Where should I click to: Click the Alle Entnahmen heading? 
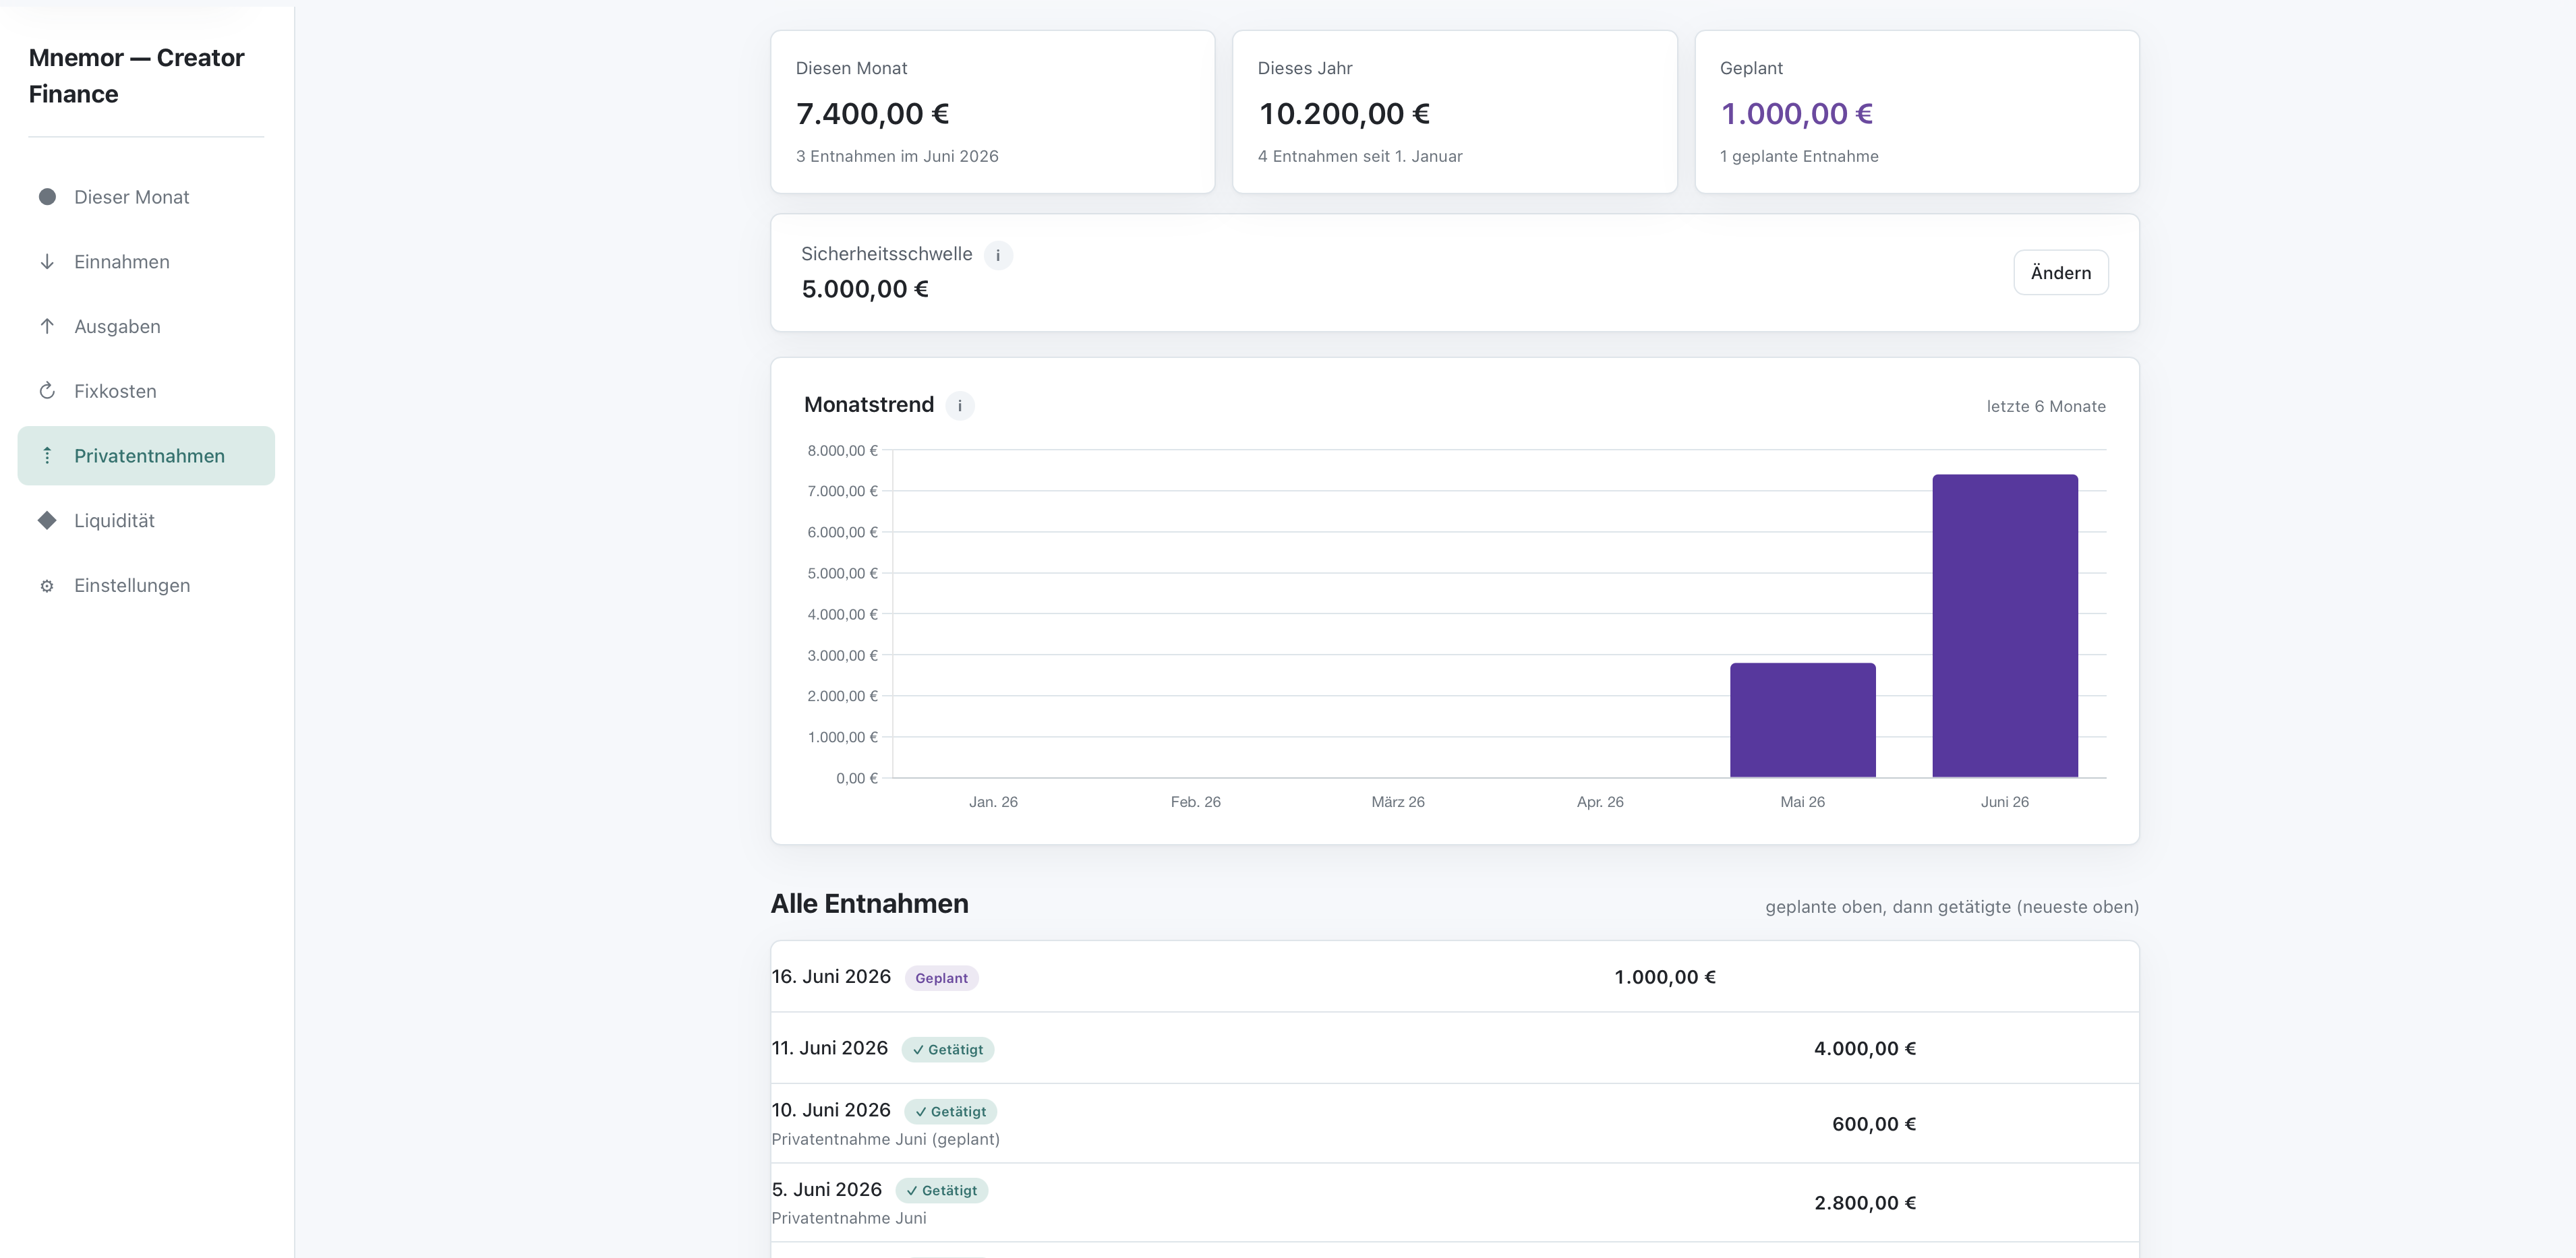point(869,904)
